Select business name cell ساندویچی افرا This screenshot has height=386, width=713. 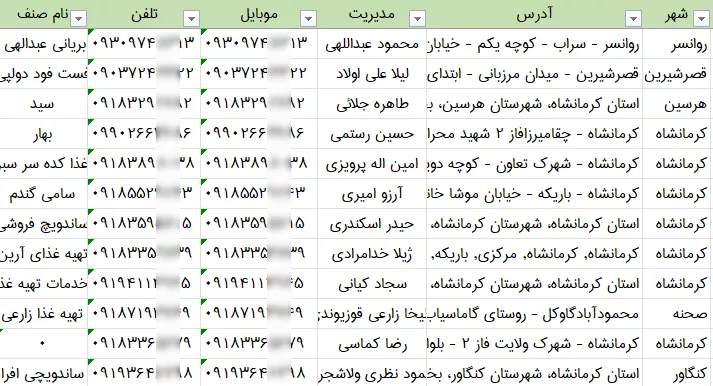(x=44, y=373)
